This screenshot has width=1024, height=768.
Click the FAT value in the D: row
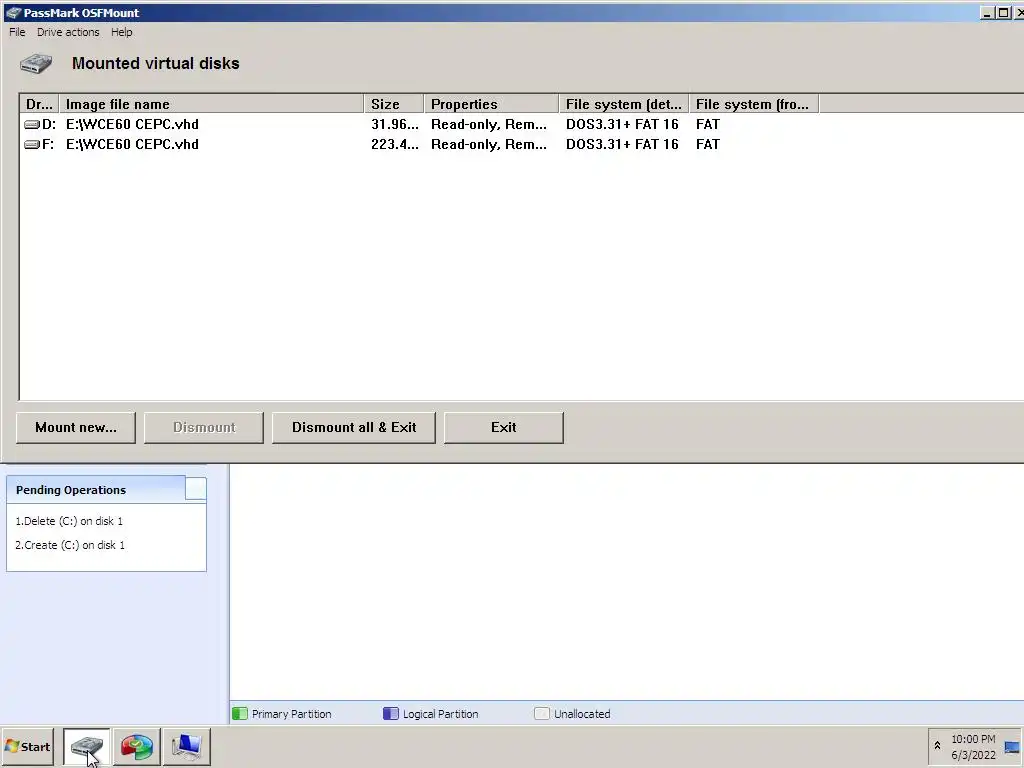(707, 124)
